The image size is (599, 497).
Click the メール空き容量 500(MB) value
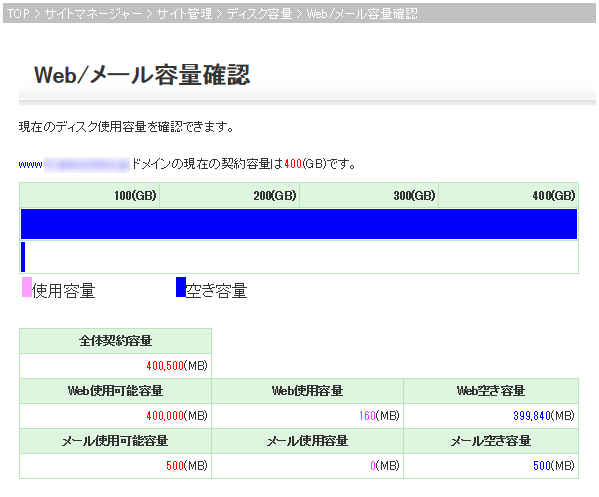click(x=554, y=465)
